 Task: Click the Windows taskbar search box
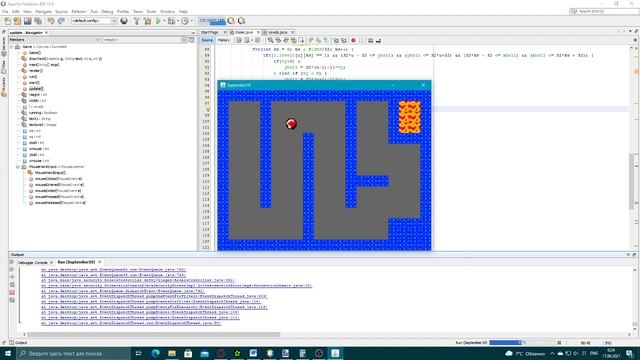click(x=73, y=353)
